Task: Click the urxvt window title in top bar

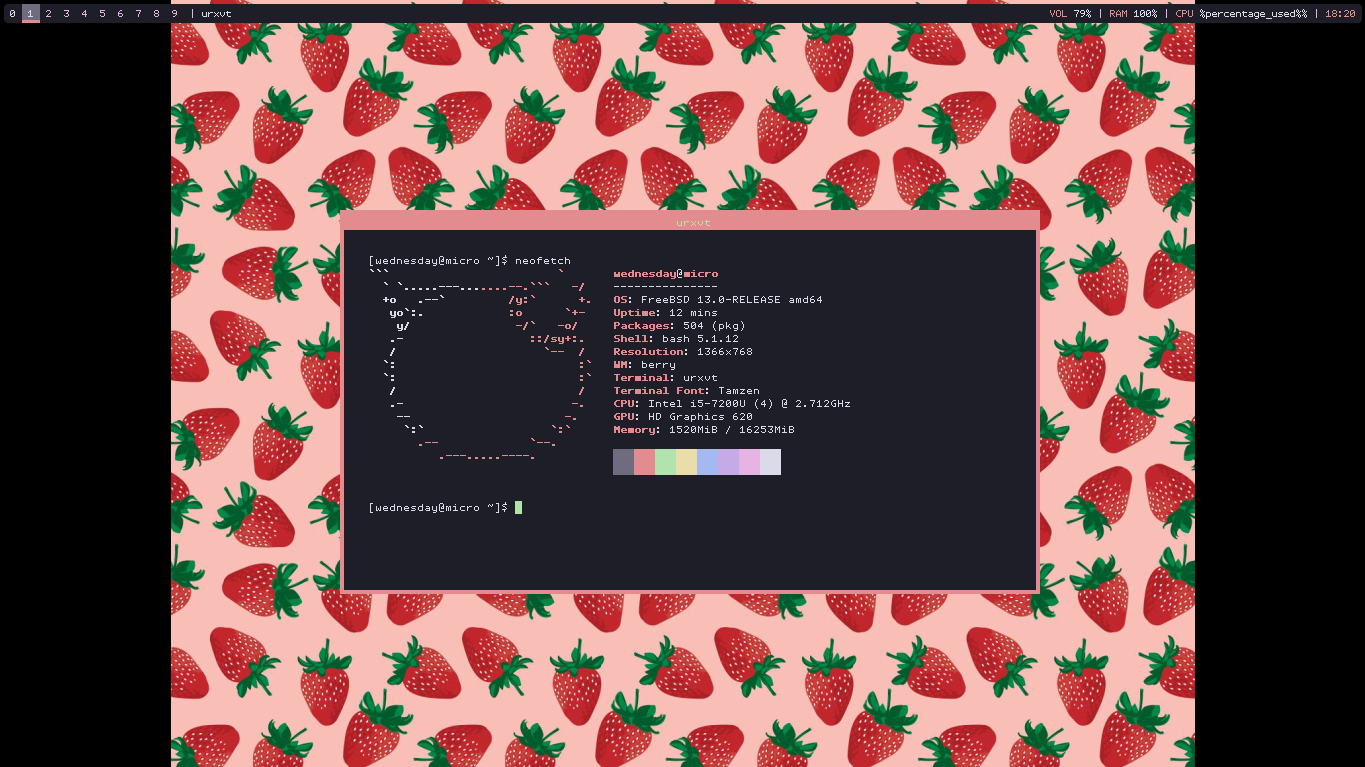Action: tap(216, 14)
